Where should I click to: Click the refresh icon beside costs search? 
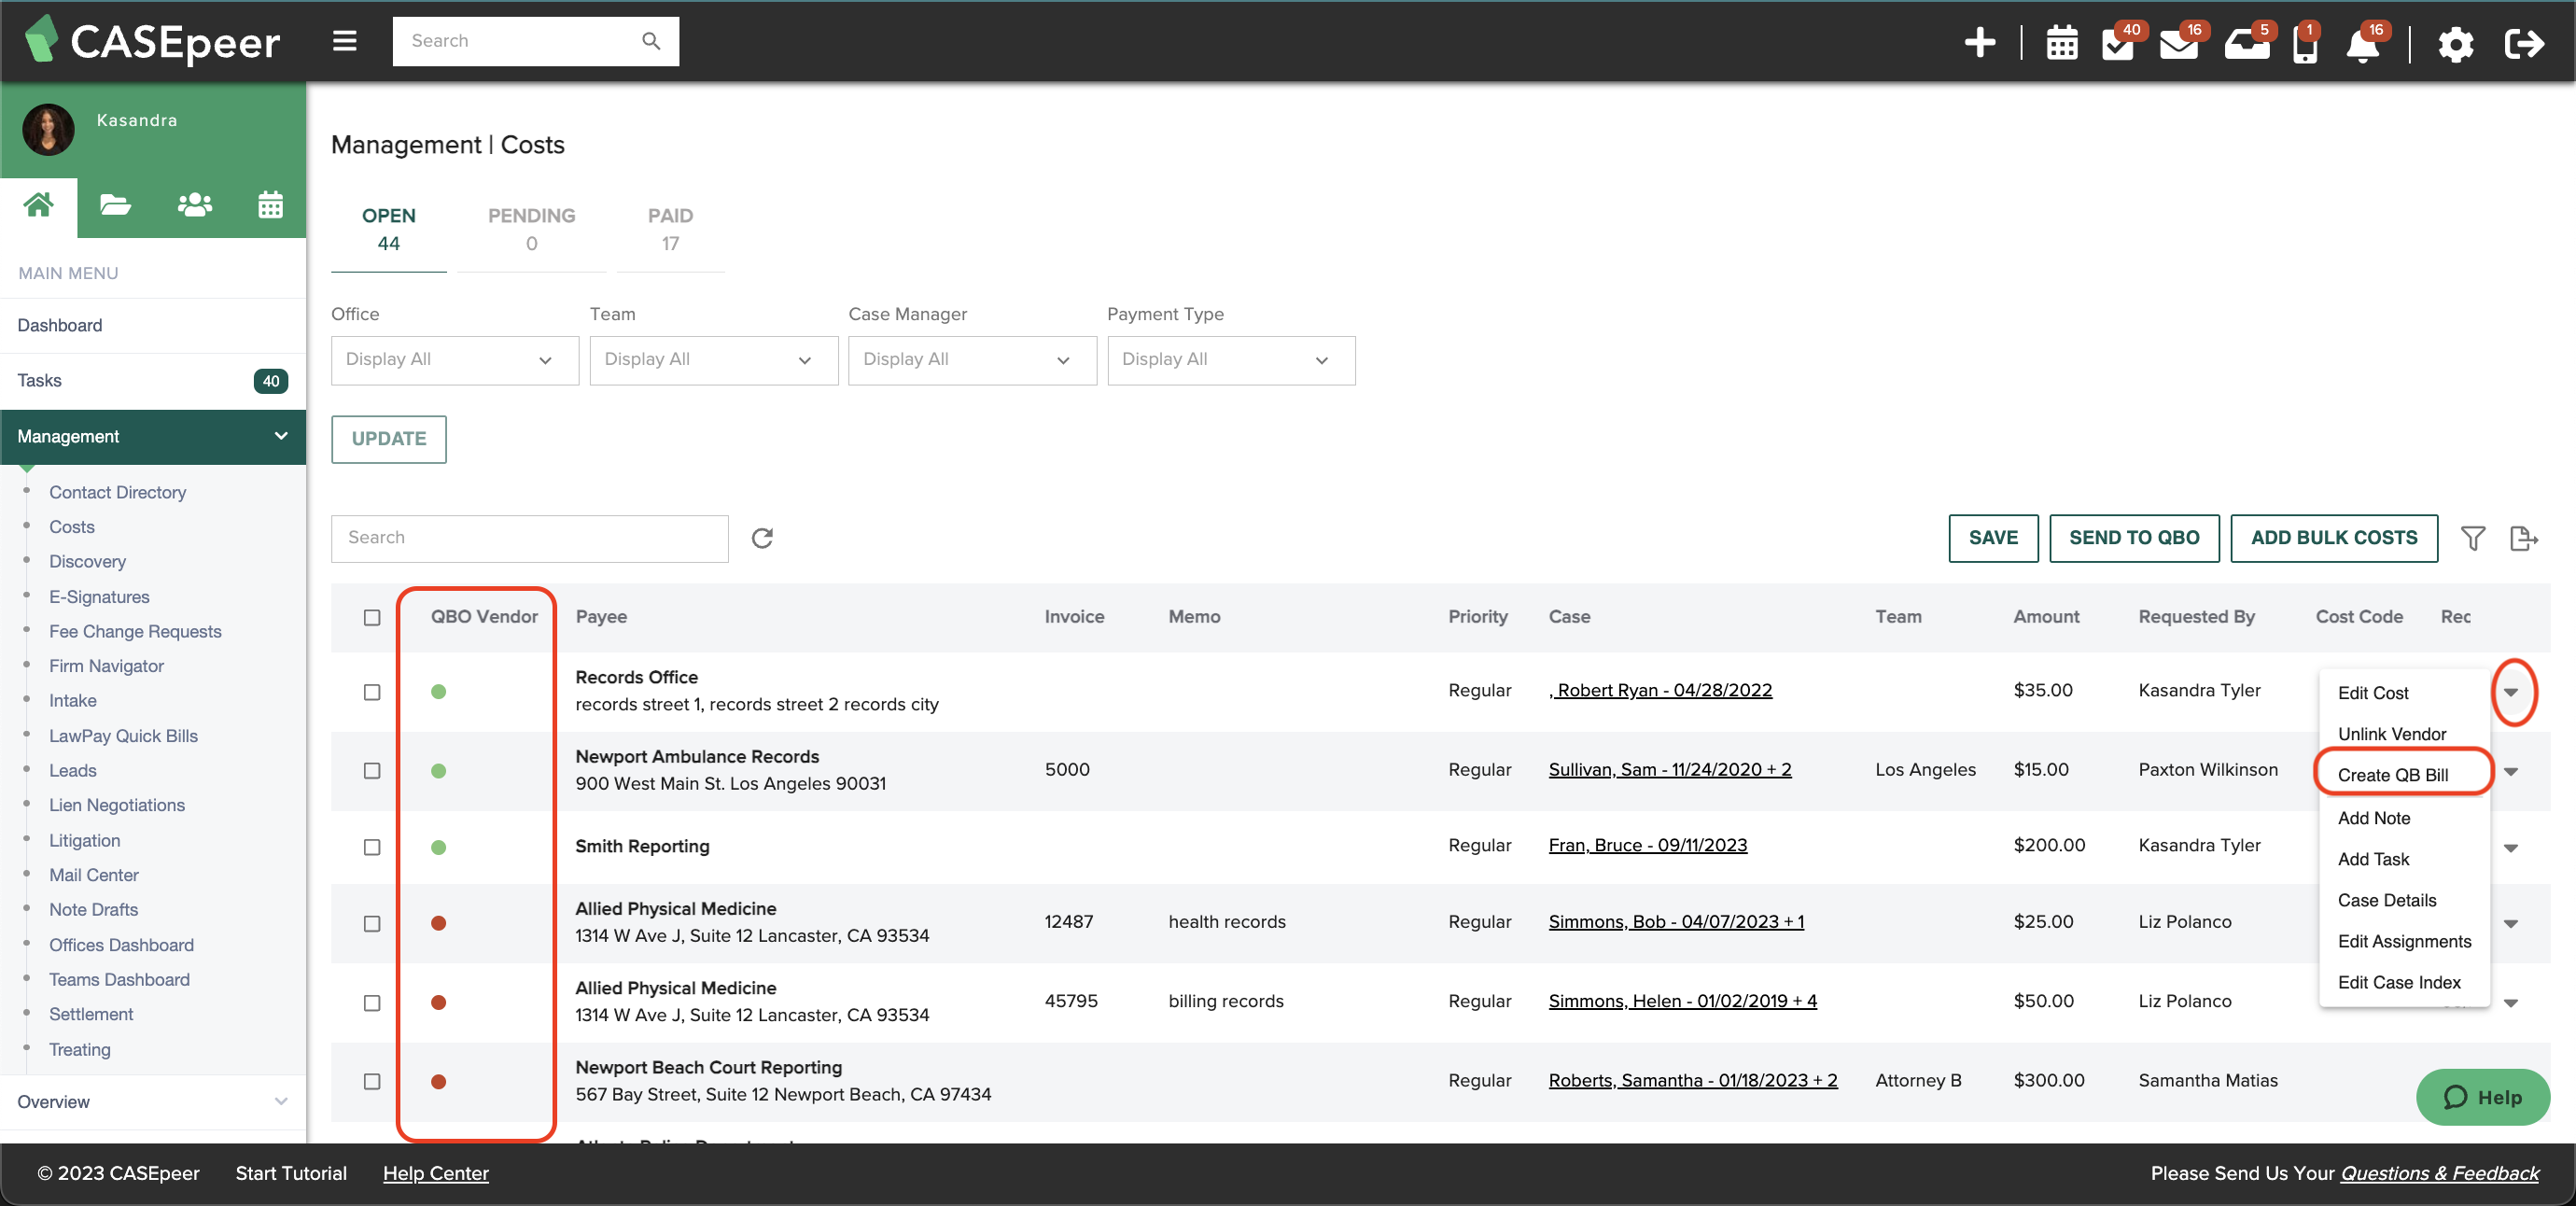tap(762, 538)
